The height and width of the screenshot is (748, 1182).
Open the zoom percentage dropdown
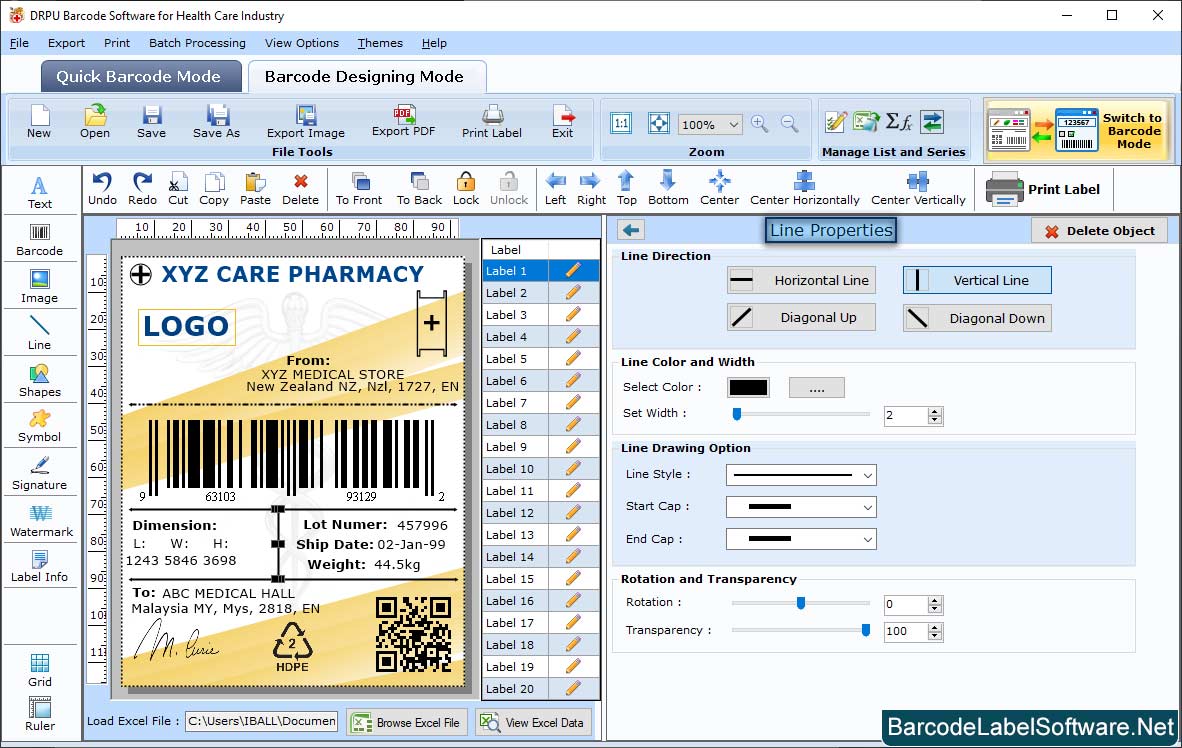(x=733, y=124)
